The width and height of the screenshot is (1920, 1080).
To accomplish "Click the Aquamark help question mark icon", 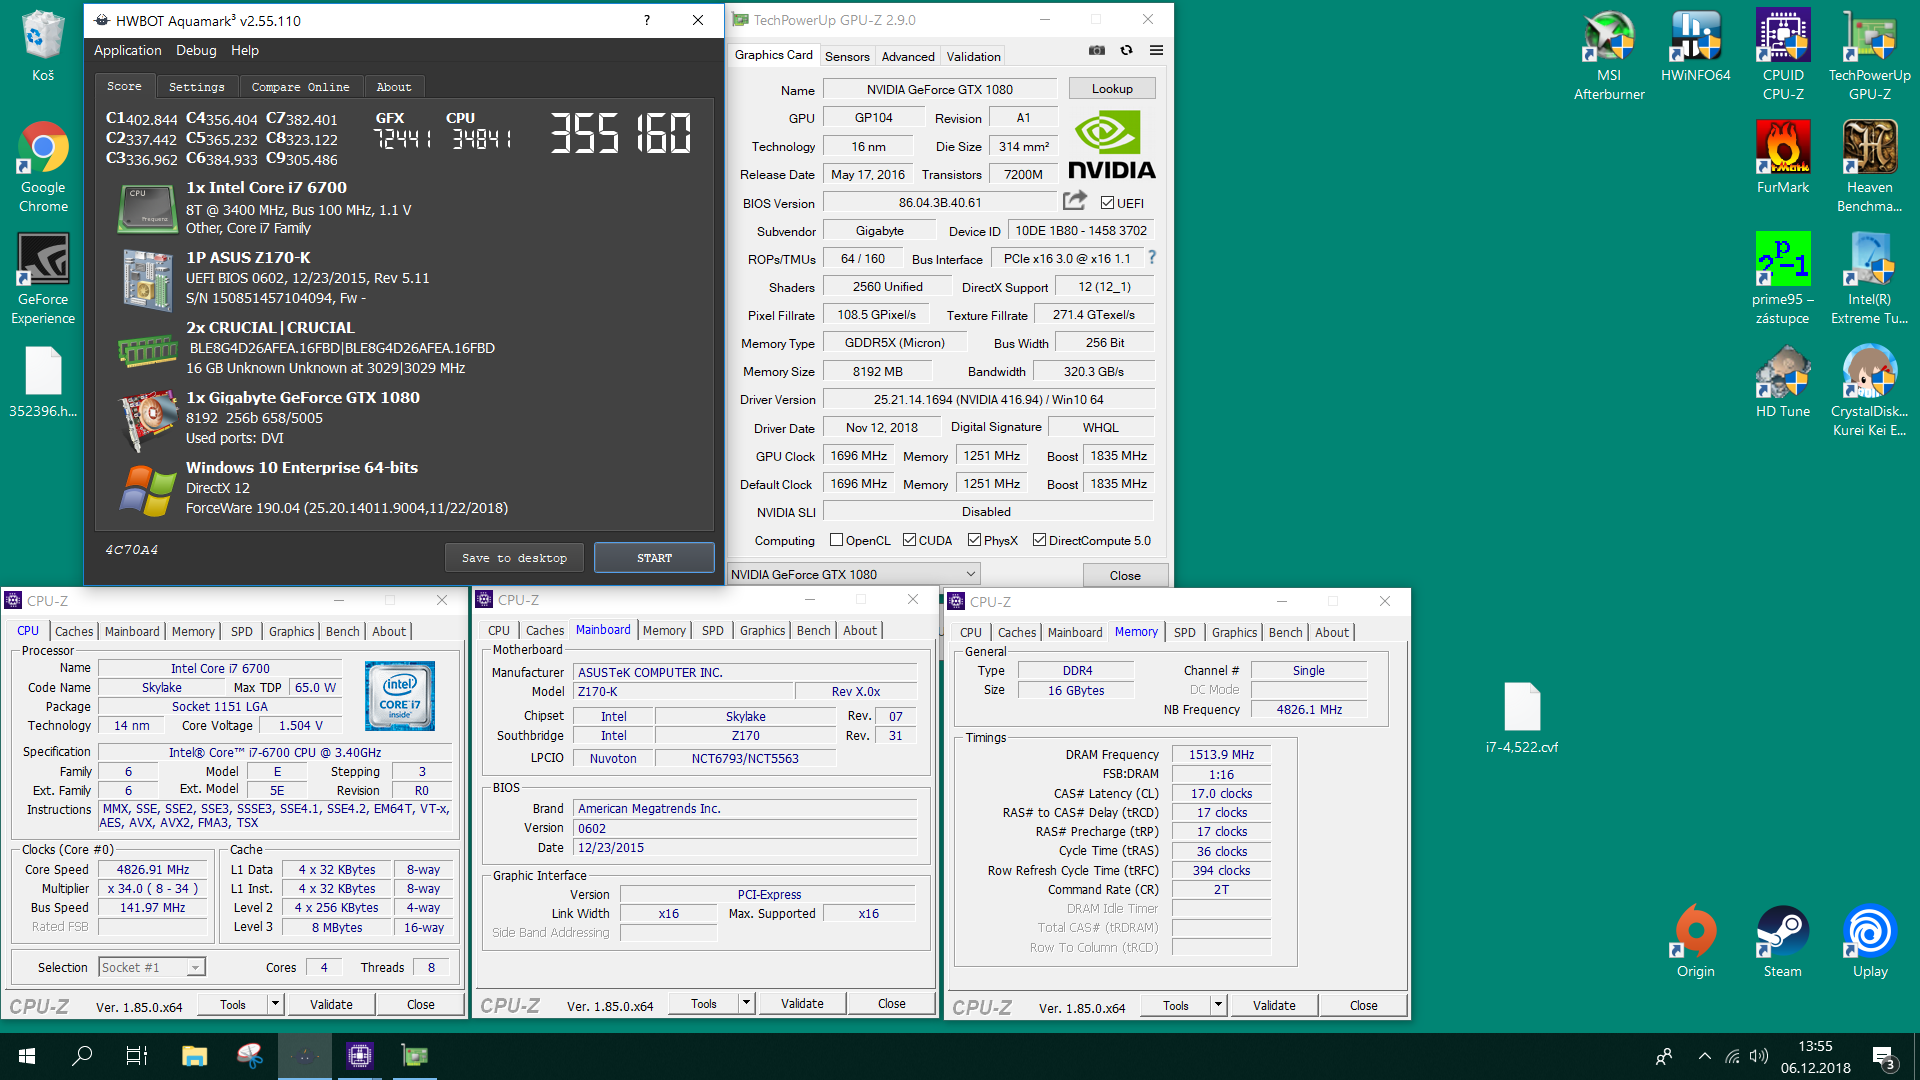I will [x=647, y=20].
